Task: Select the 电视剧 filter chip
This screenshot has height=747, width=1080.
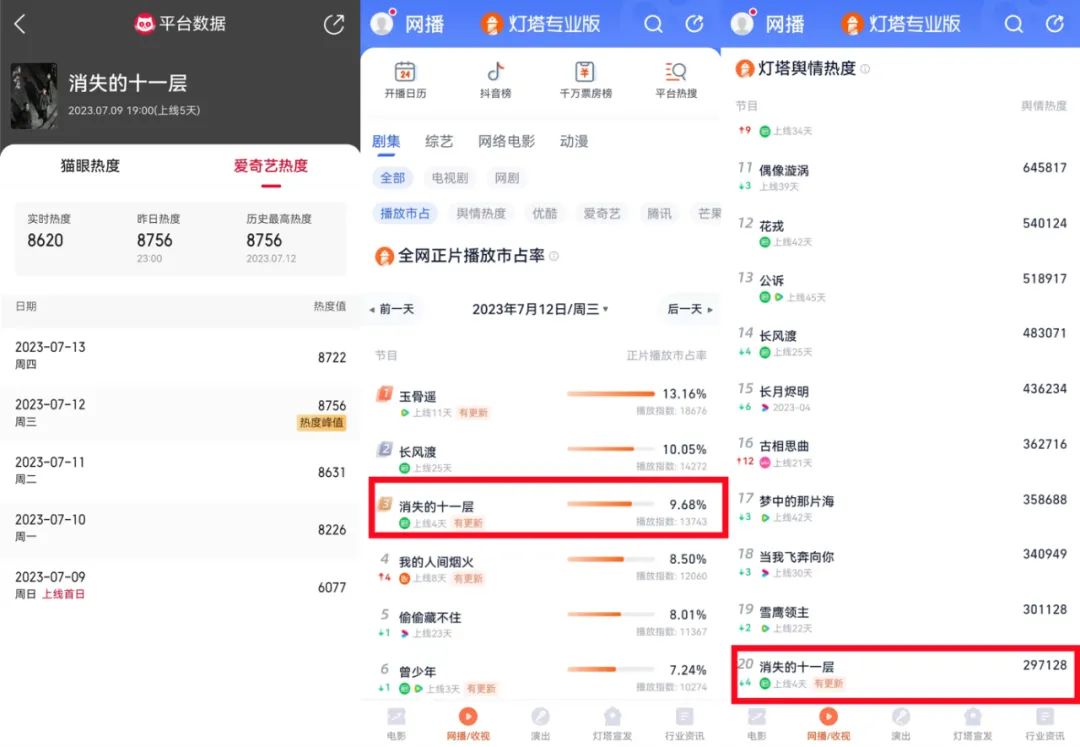Action: click(x=450, y=178)
